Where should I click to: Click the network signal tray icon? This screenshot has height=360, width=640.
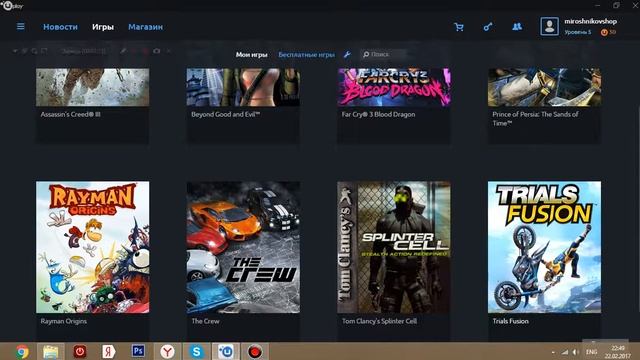(x=565, y=352)
